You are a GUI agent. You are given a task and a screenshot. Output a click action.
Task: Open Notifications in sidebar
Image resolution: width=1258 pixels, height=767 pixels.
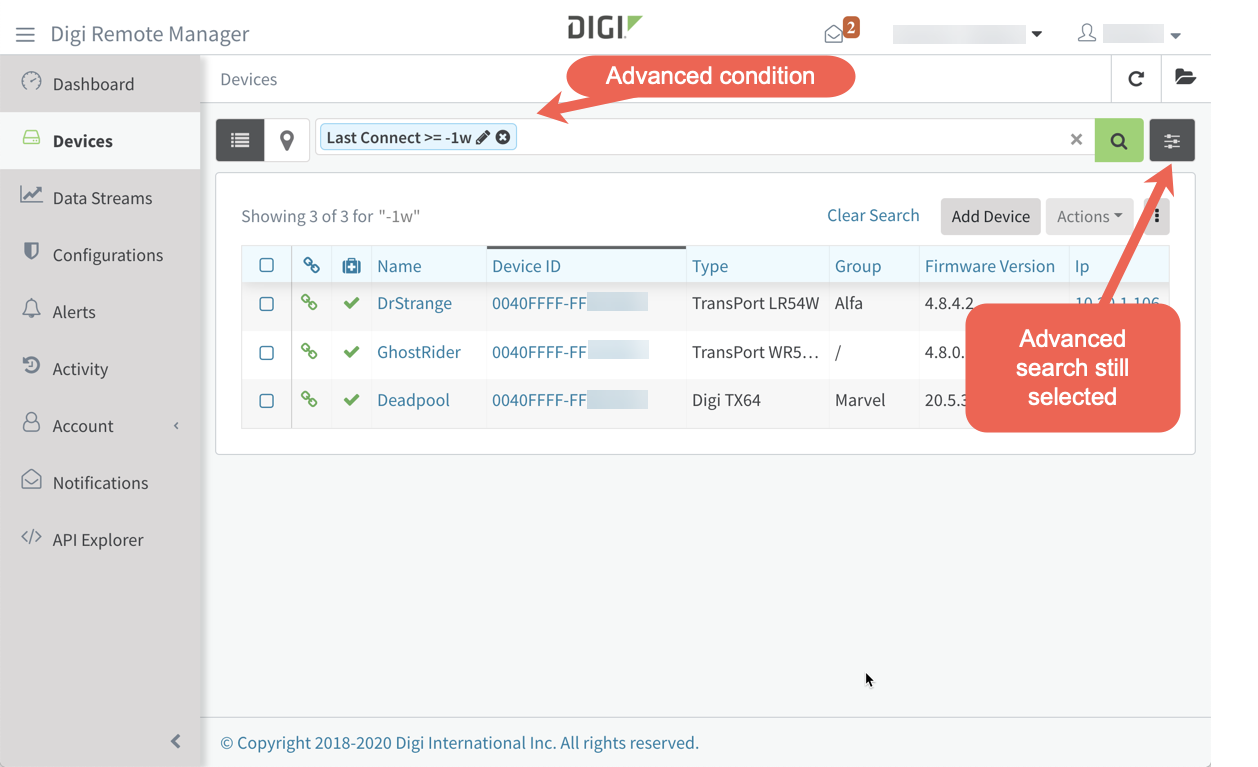(100, 482)
